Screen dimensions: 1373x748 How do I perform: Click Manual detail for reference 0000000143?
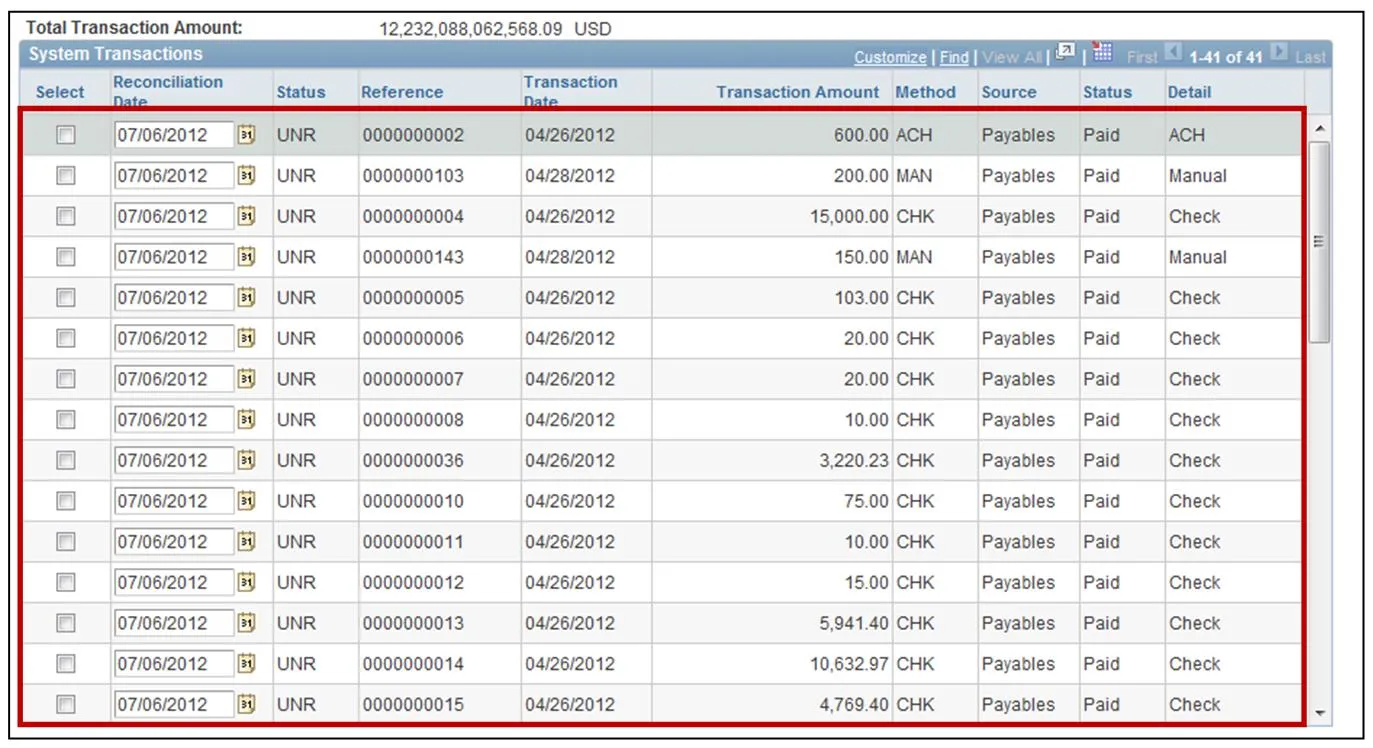[1197, 257]
